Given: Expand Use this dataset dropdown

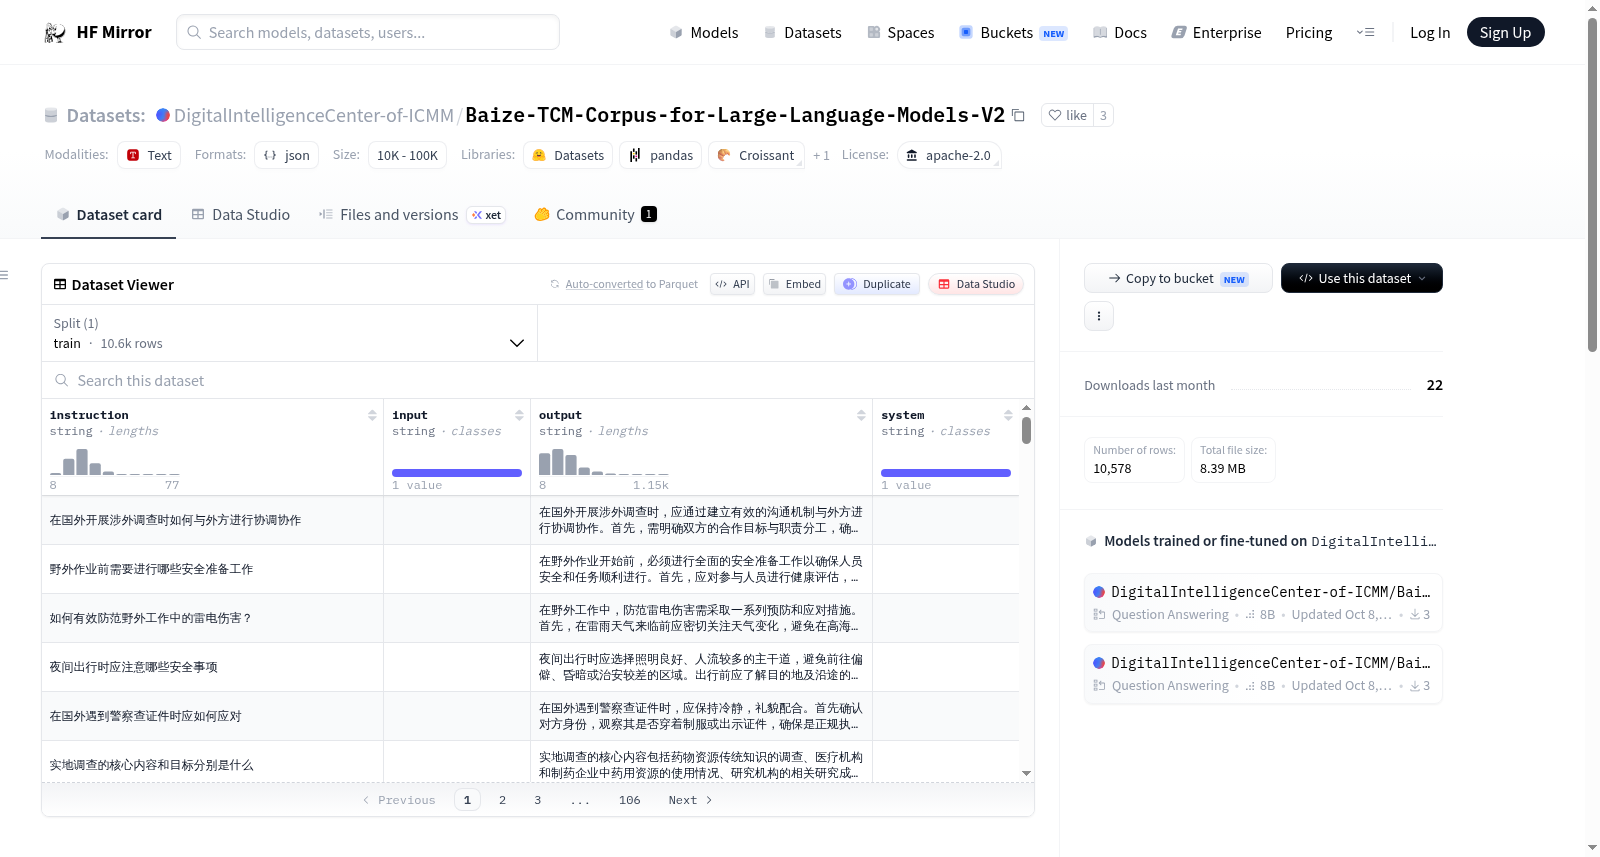Looking at the screenshot, I should click(1362, 278).
